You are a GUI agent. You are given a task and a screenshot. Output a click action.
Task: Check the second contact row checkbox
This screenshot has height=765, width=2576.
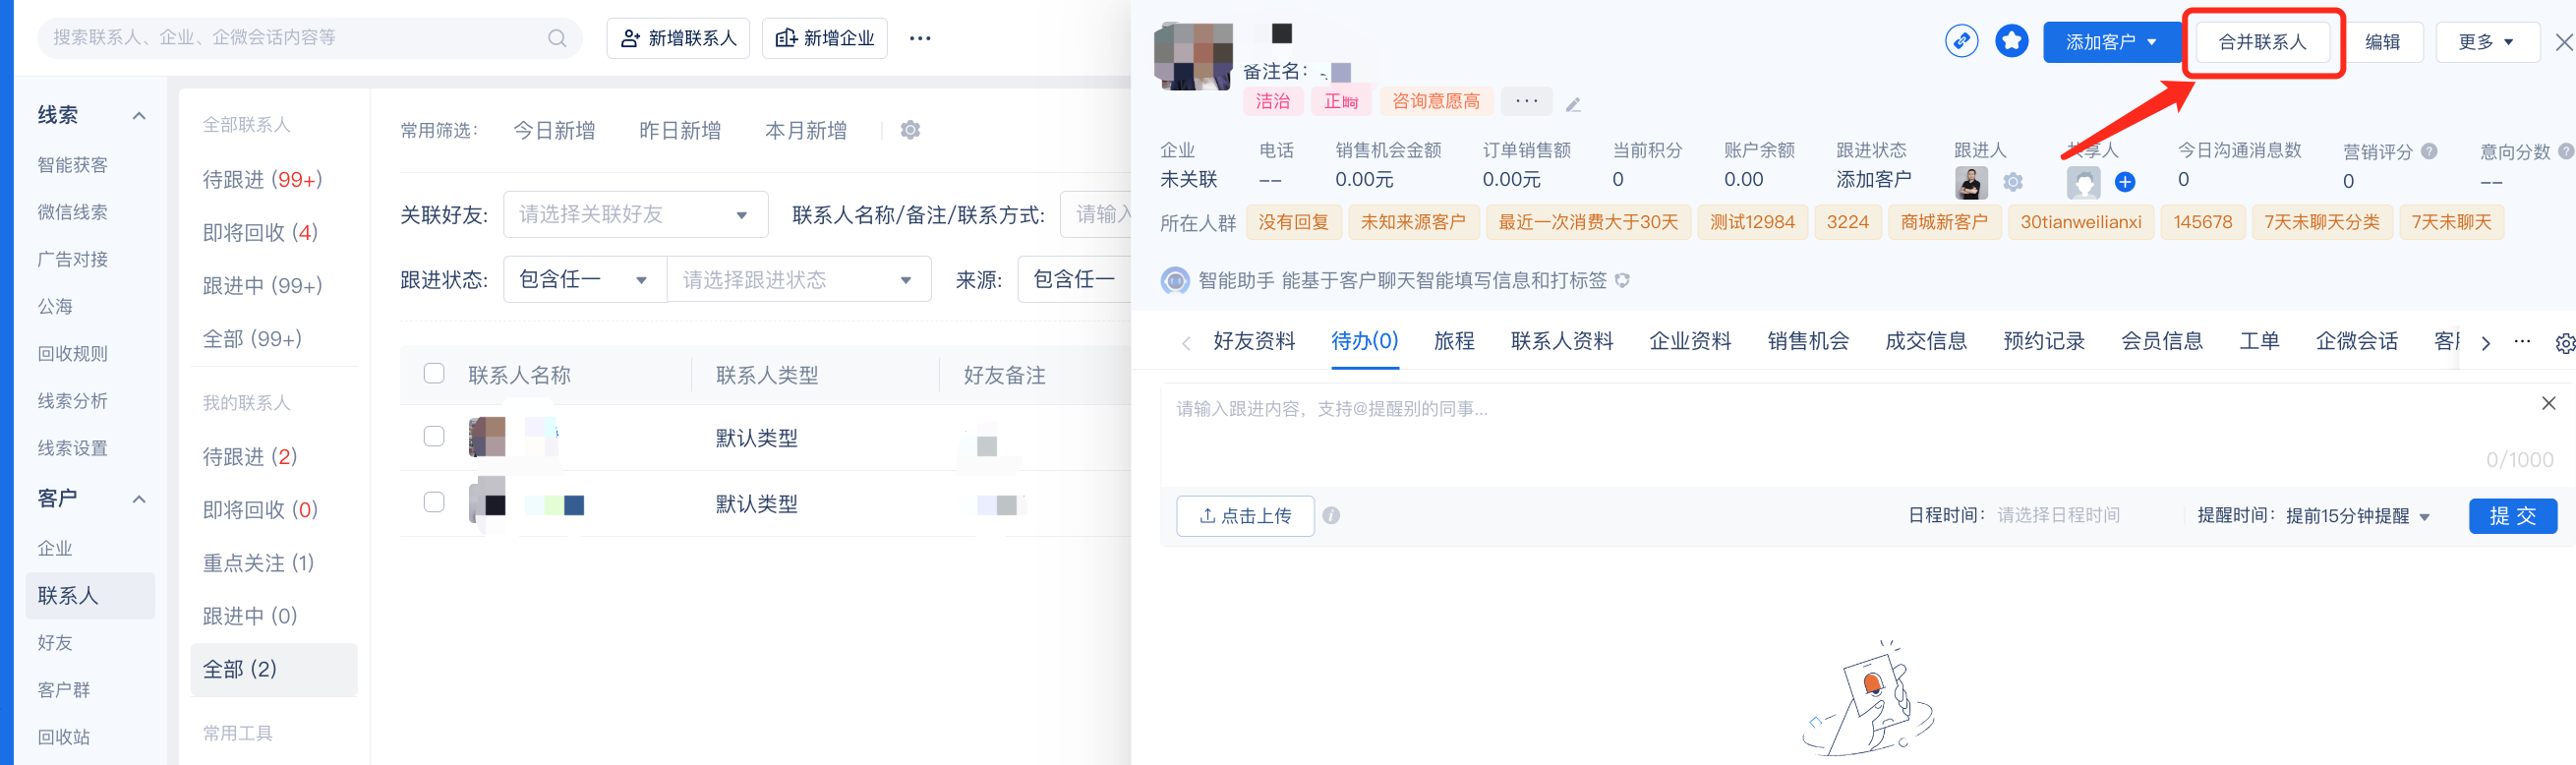[434, 502]
